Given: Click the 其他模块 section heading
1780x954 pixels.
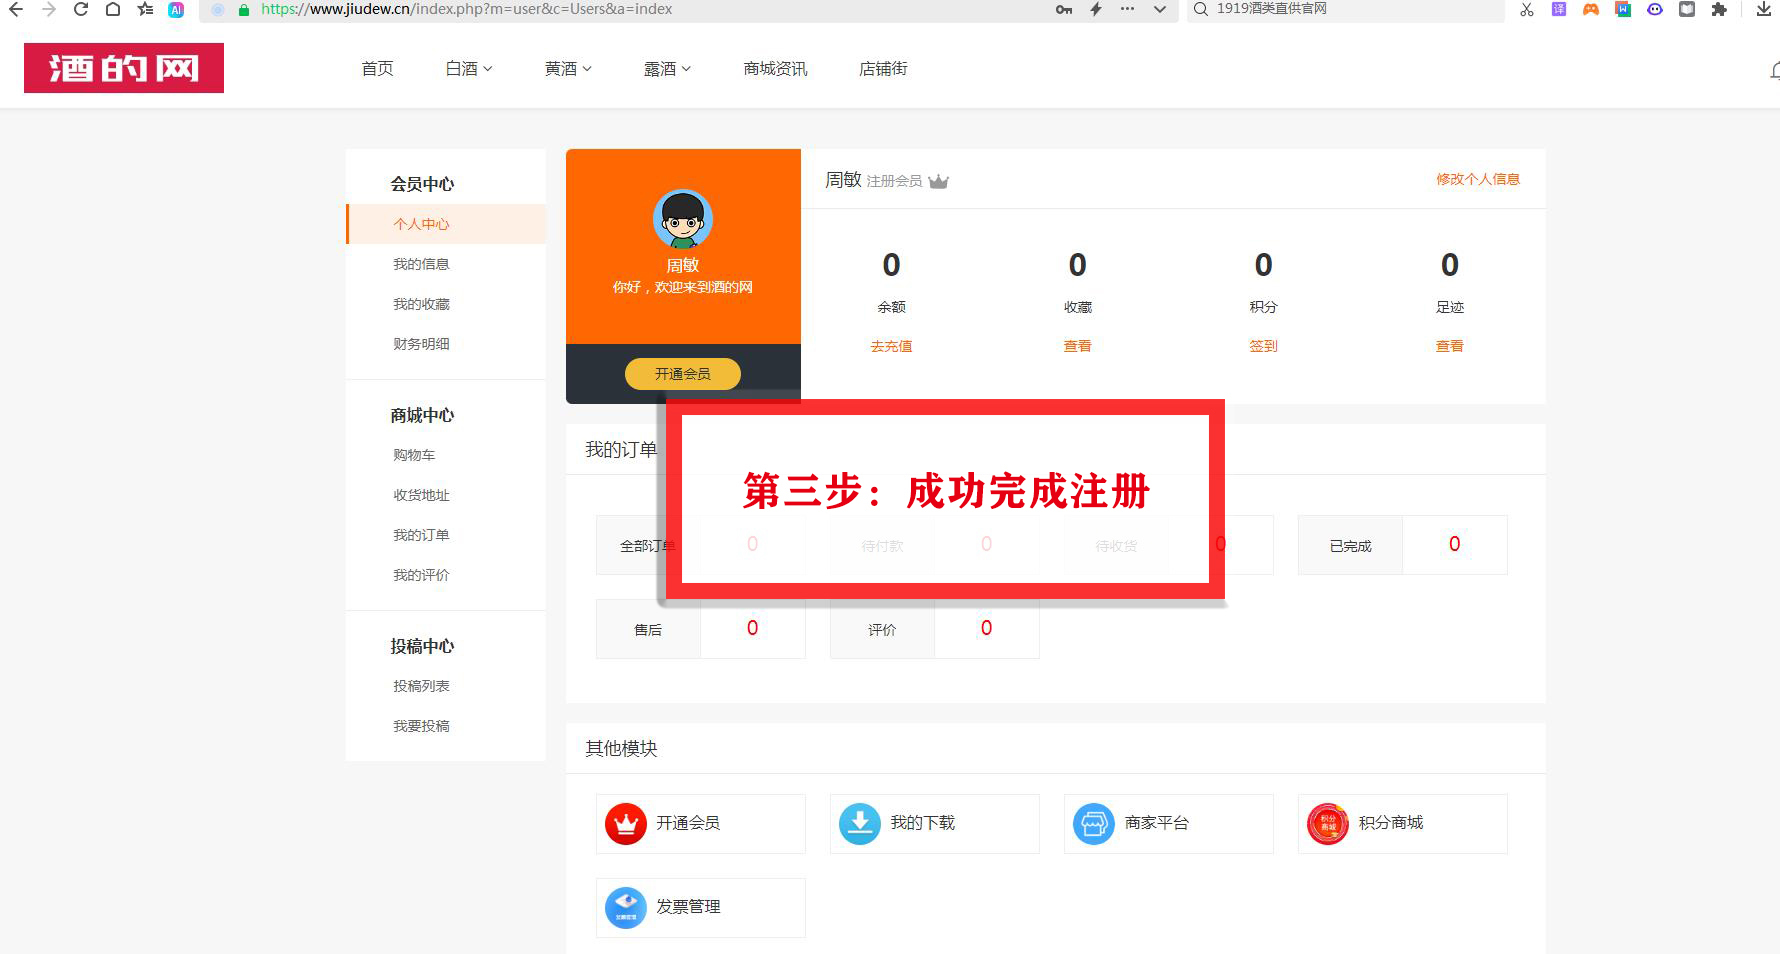Looking at the screenshot, I should (621, 749).
